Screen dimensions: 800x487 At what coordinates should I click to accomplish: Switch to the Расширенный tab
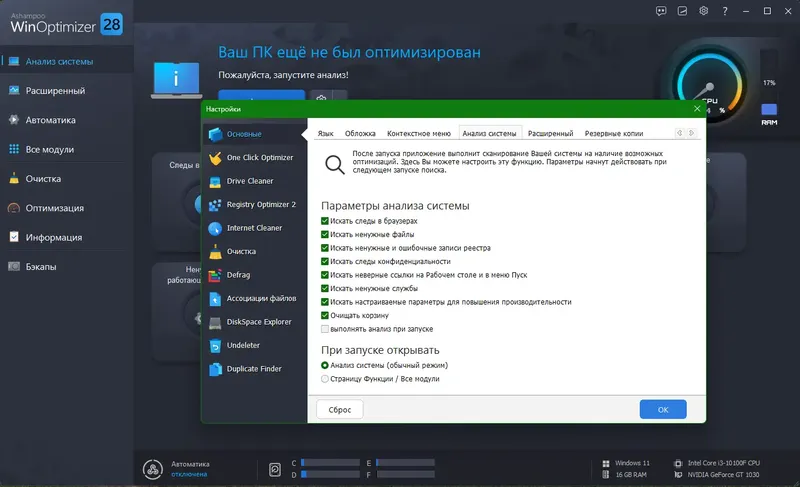[x=551, y=134]
